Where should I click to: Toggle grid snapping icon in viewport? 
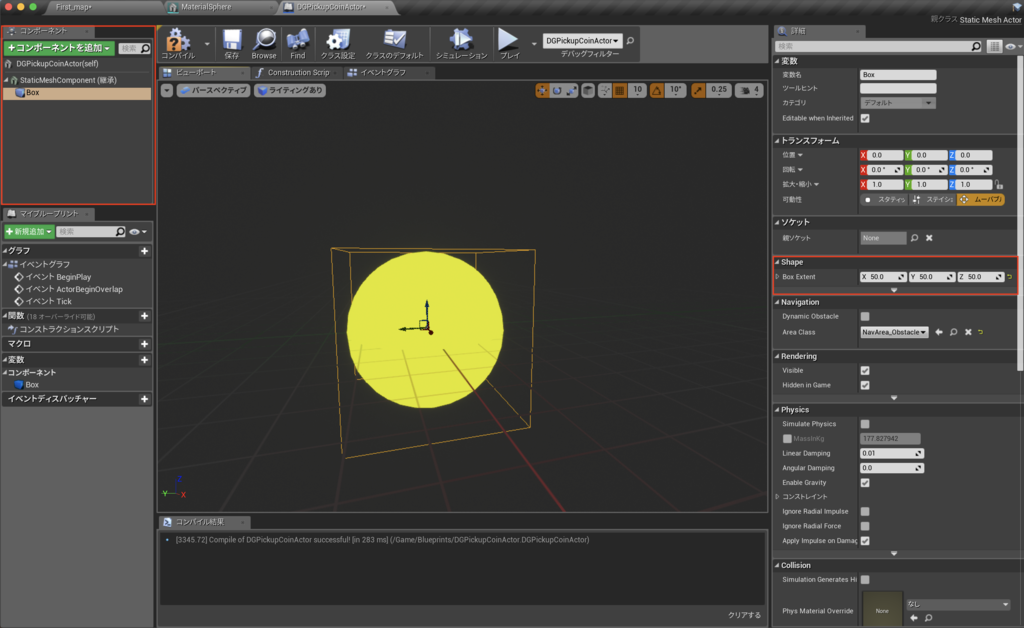point(620,91)
